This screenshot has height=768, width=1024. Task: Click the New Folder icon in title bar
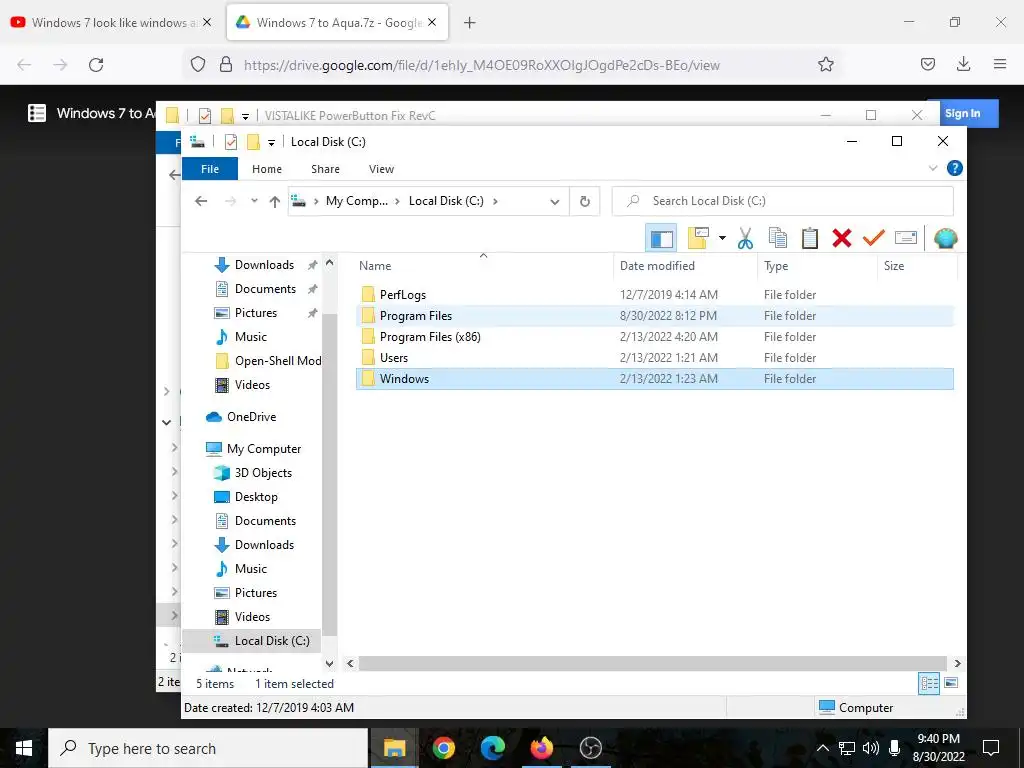pyautogui.click(x=253, y=142)
